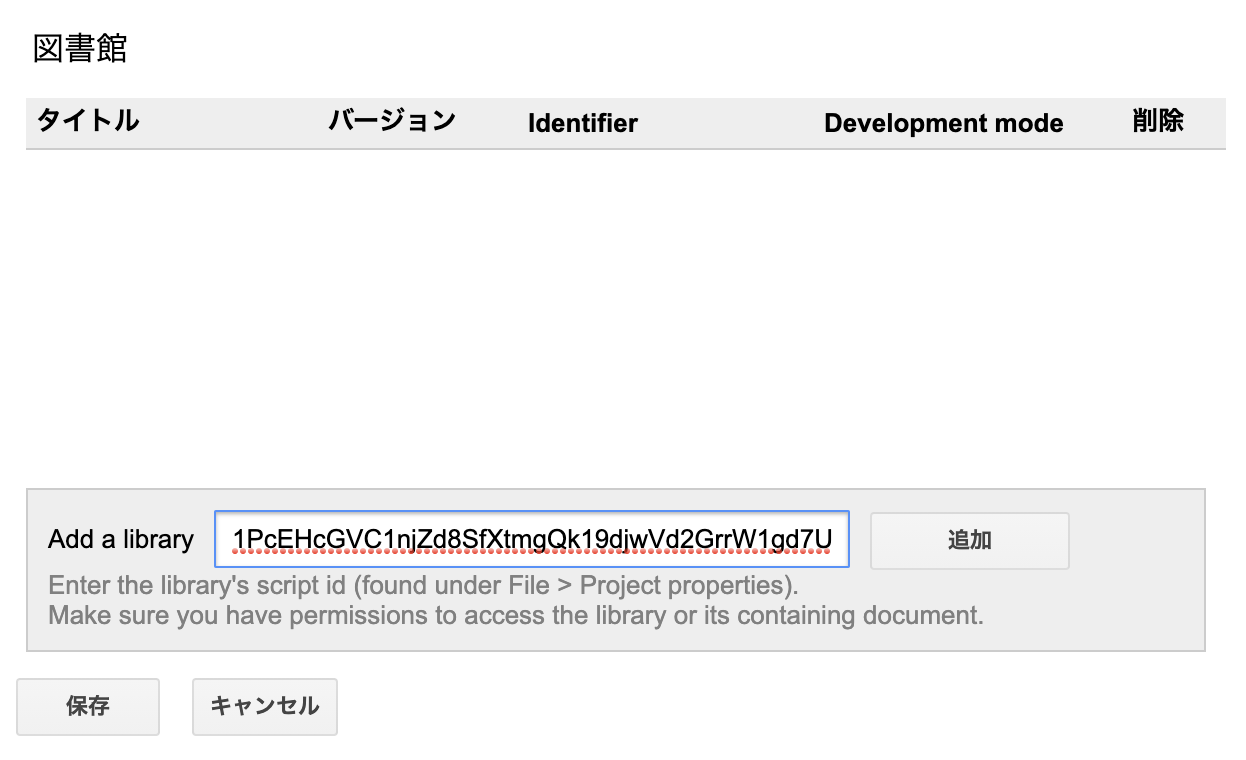Click inside the empty library list area
The image size is (1246, 760).
coord(620,310)
